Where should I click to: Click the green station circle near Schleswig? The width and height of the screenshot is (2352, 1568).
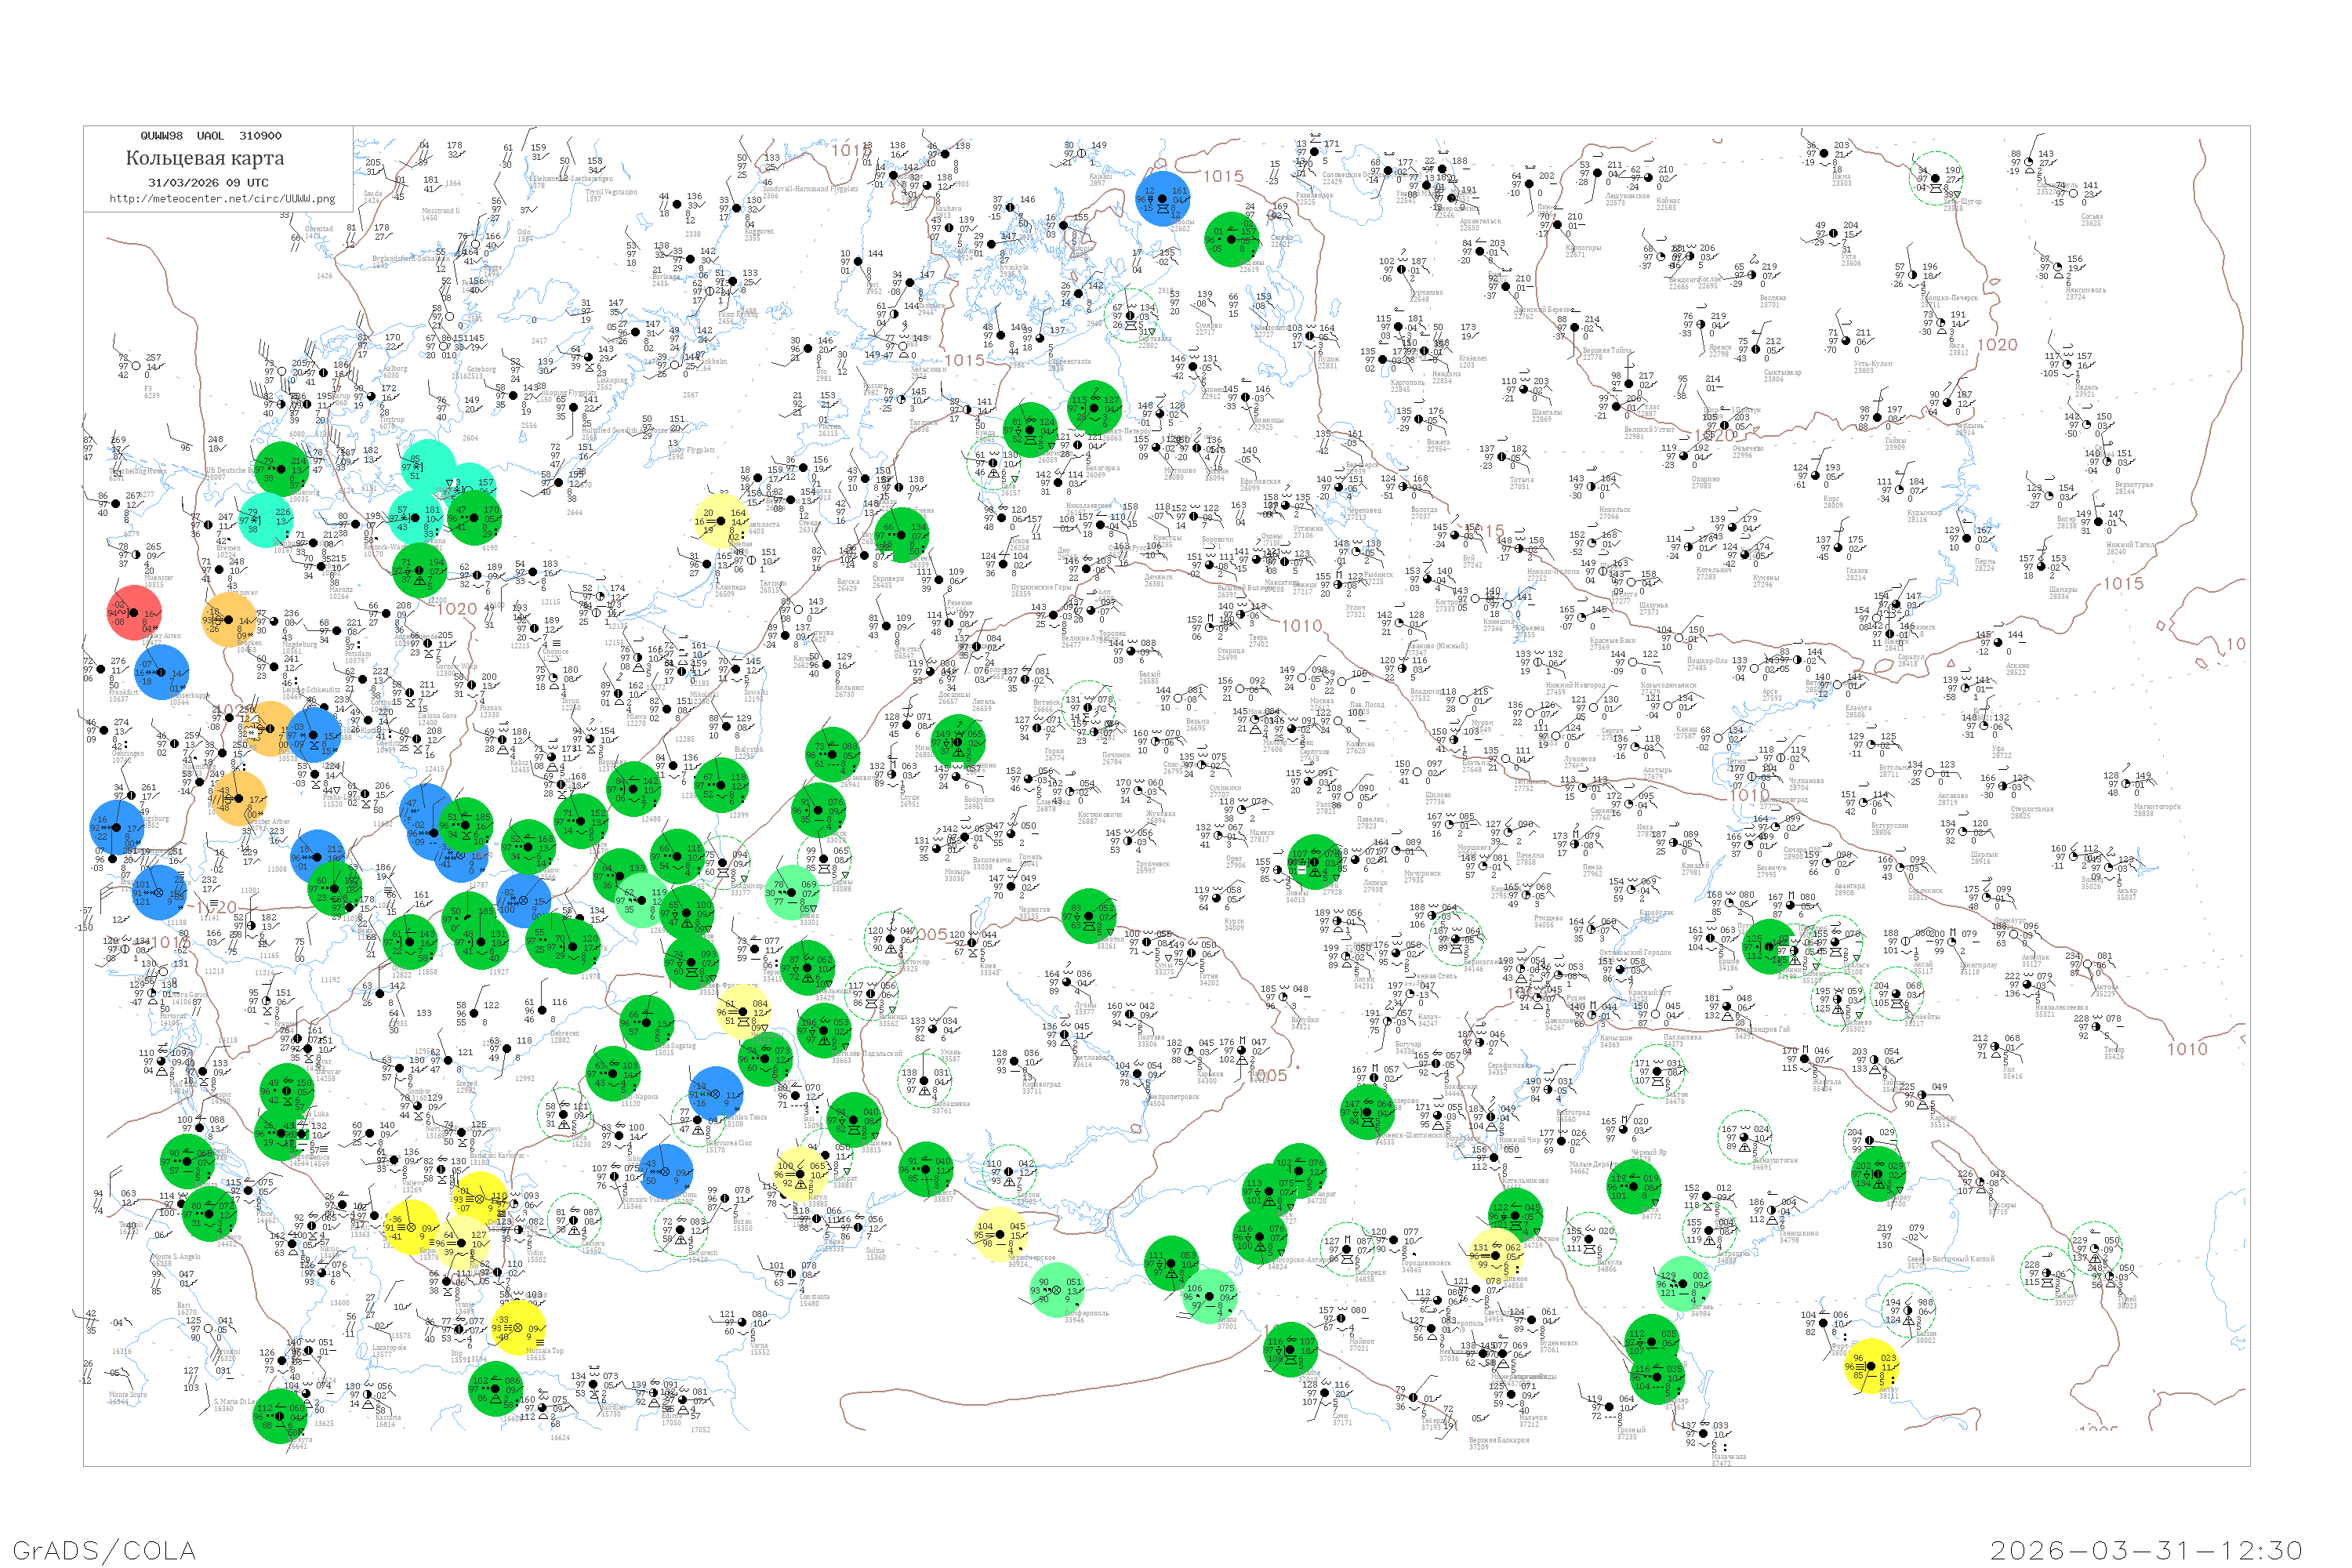coord(281,468)
